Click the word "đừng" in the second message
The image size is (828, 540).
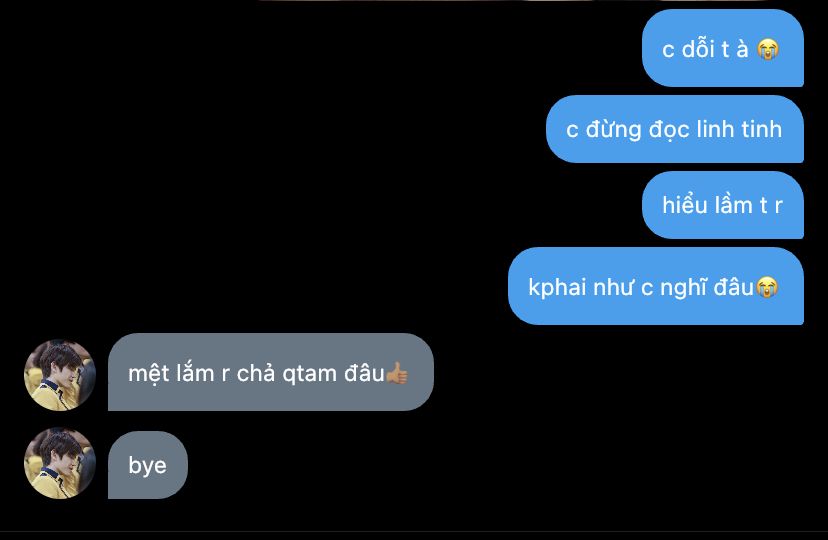613,129
